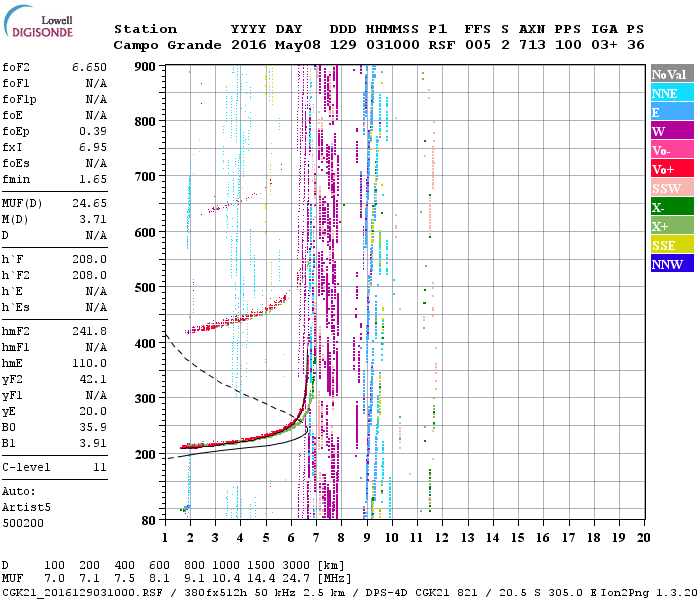The width and height of the screenshot is (700, 600).
Task: Click the MUF(D) value 24.65
Action: point(89,203)
